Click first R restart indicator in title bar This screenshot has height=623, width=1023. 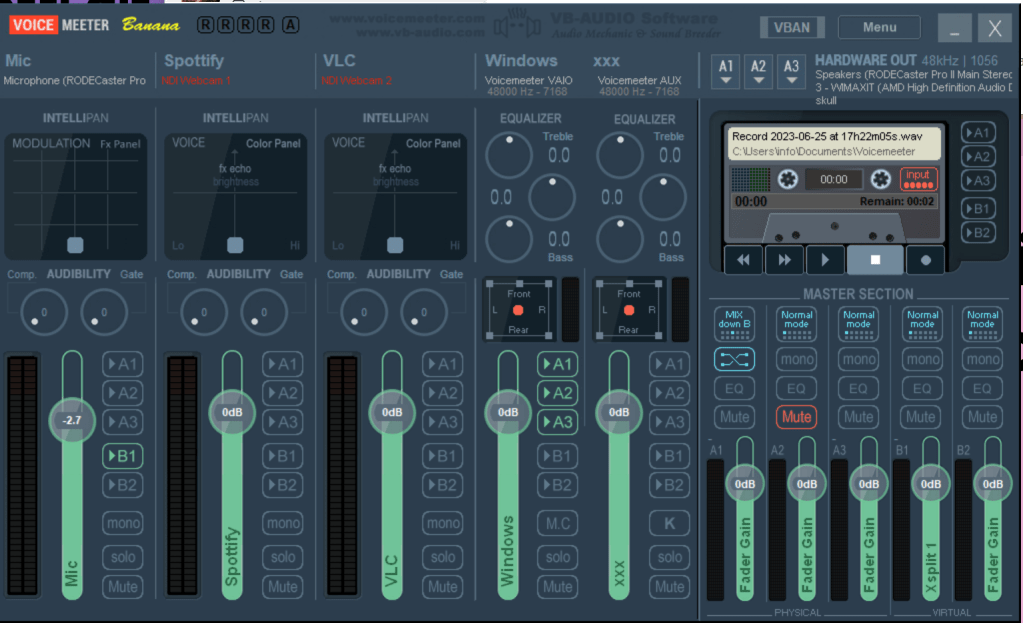205,25
